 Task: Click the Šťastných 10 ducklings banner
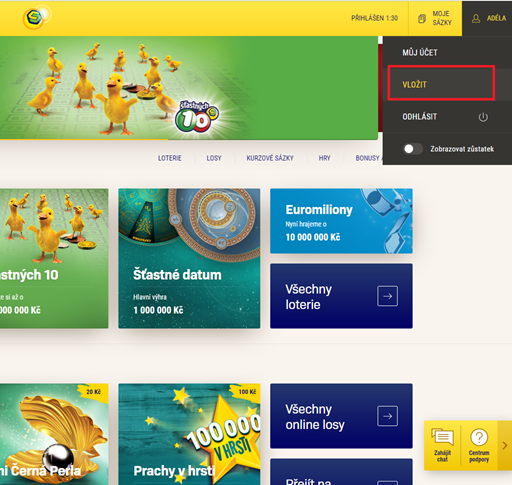[x=189, y=88]
